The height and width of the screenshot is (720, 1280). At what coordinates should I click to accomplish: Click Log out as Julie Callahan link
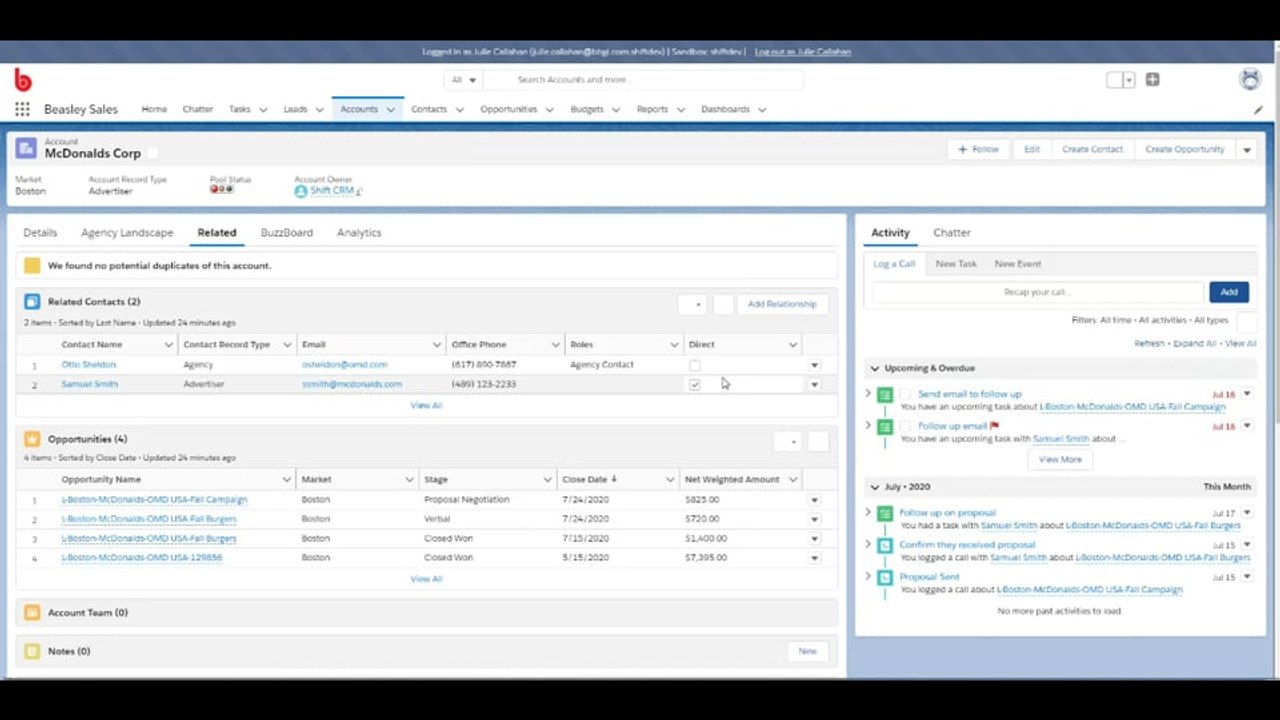[x=802, y=52]
